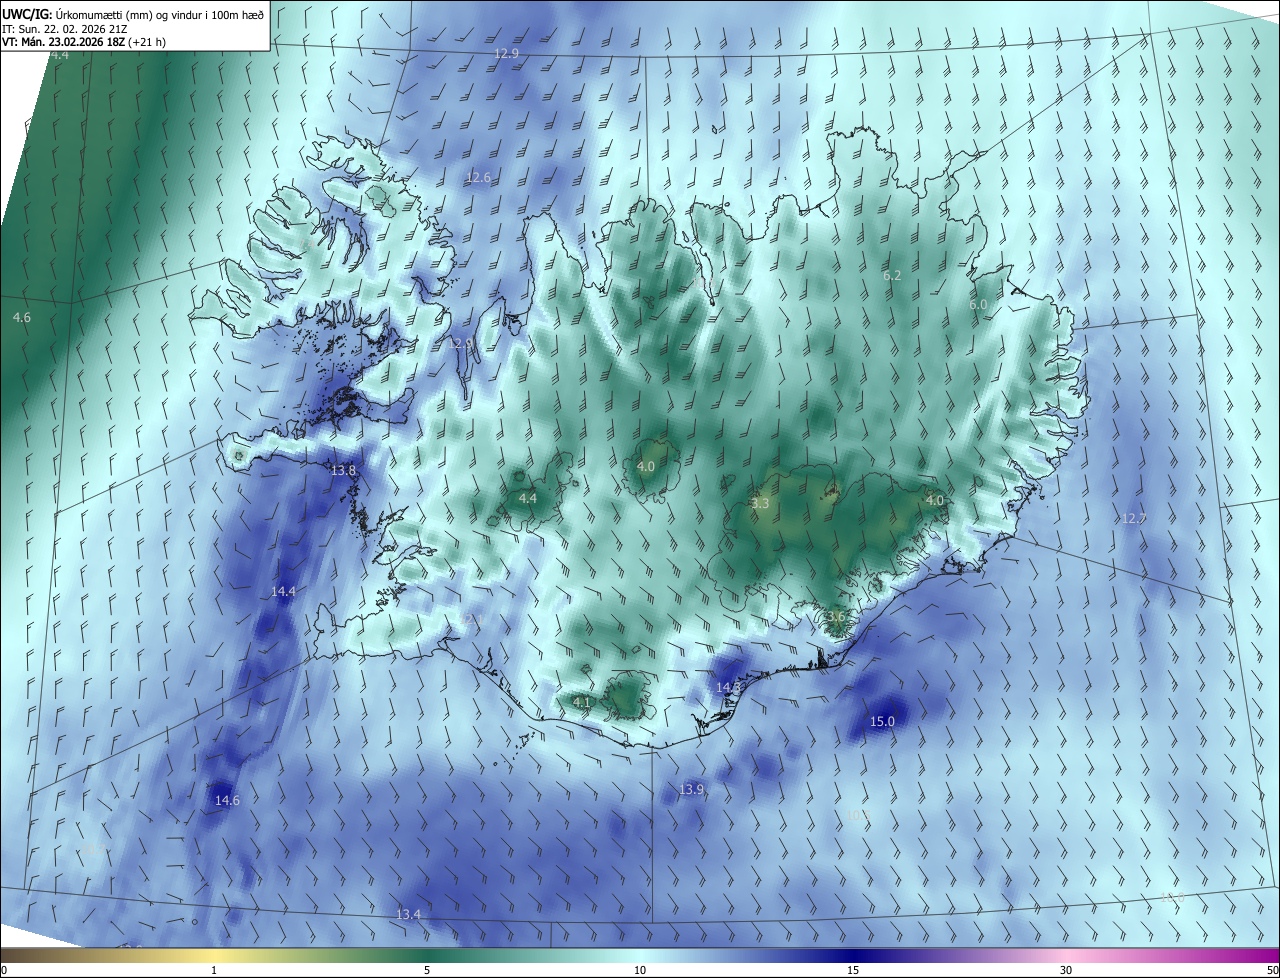Click the 12.6 value label
1280x978 pixels.
pyautogui.click(x=479, y=177)
